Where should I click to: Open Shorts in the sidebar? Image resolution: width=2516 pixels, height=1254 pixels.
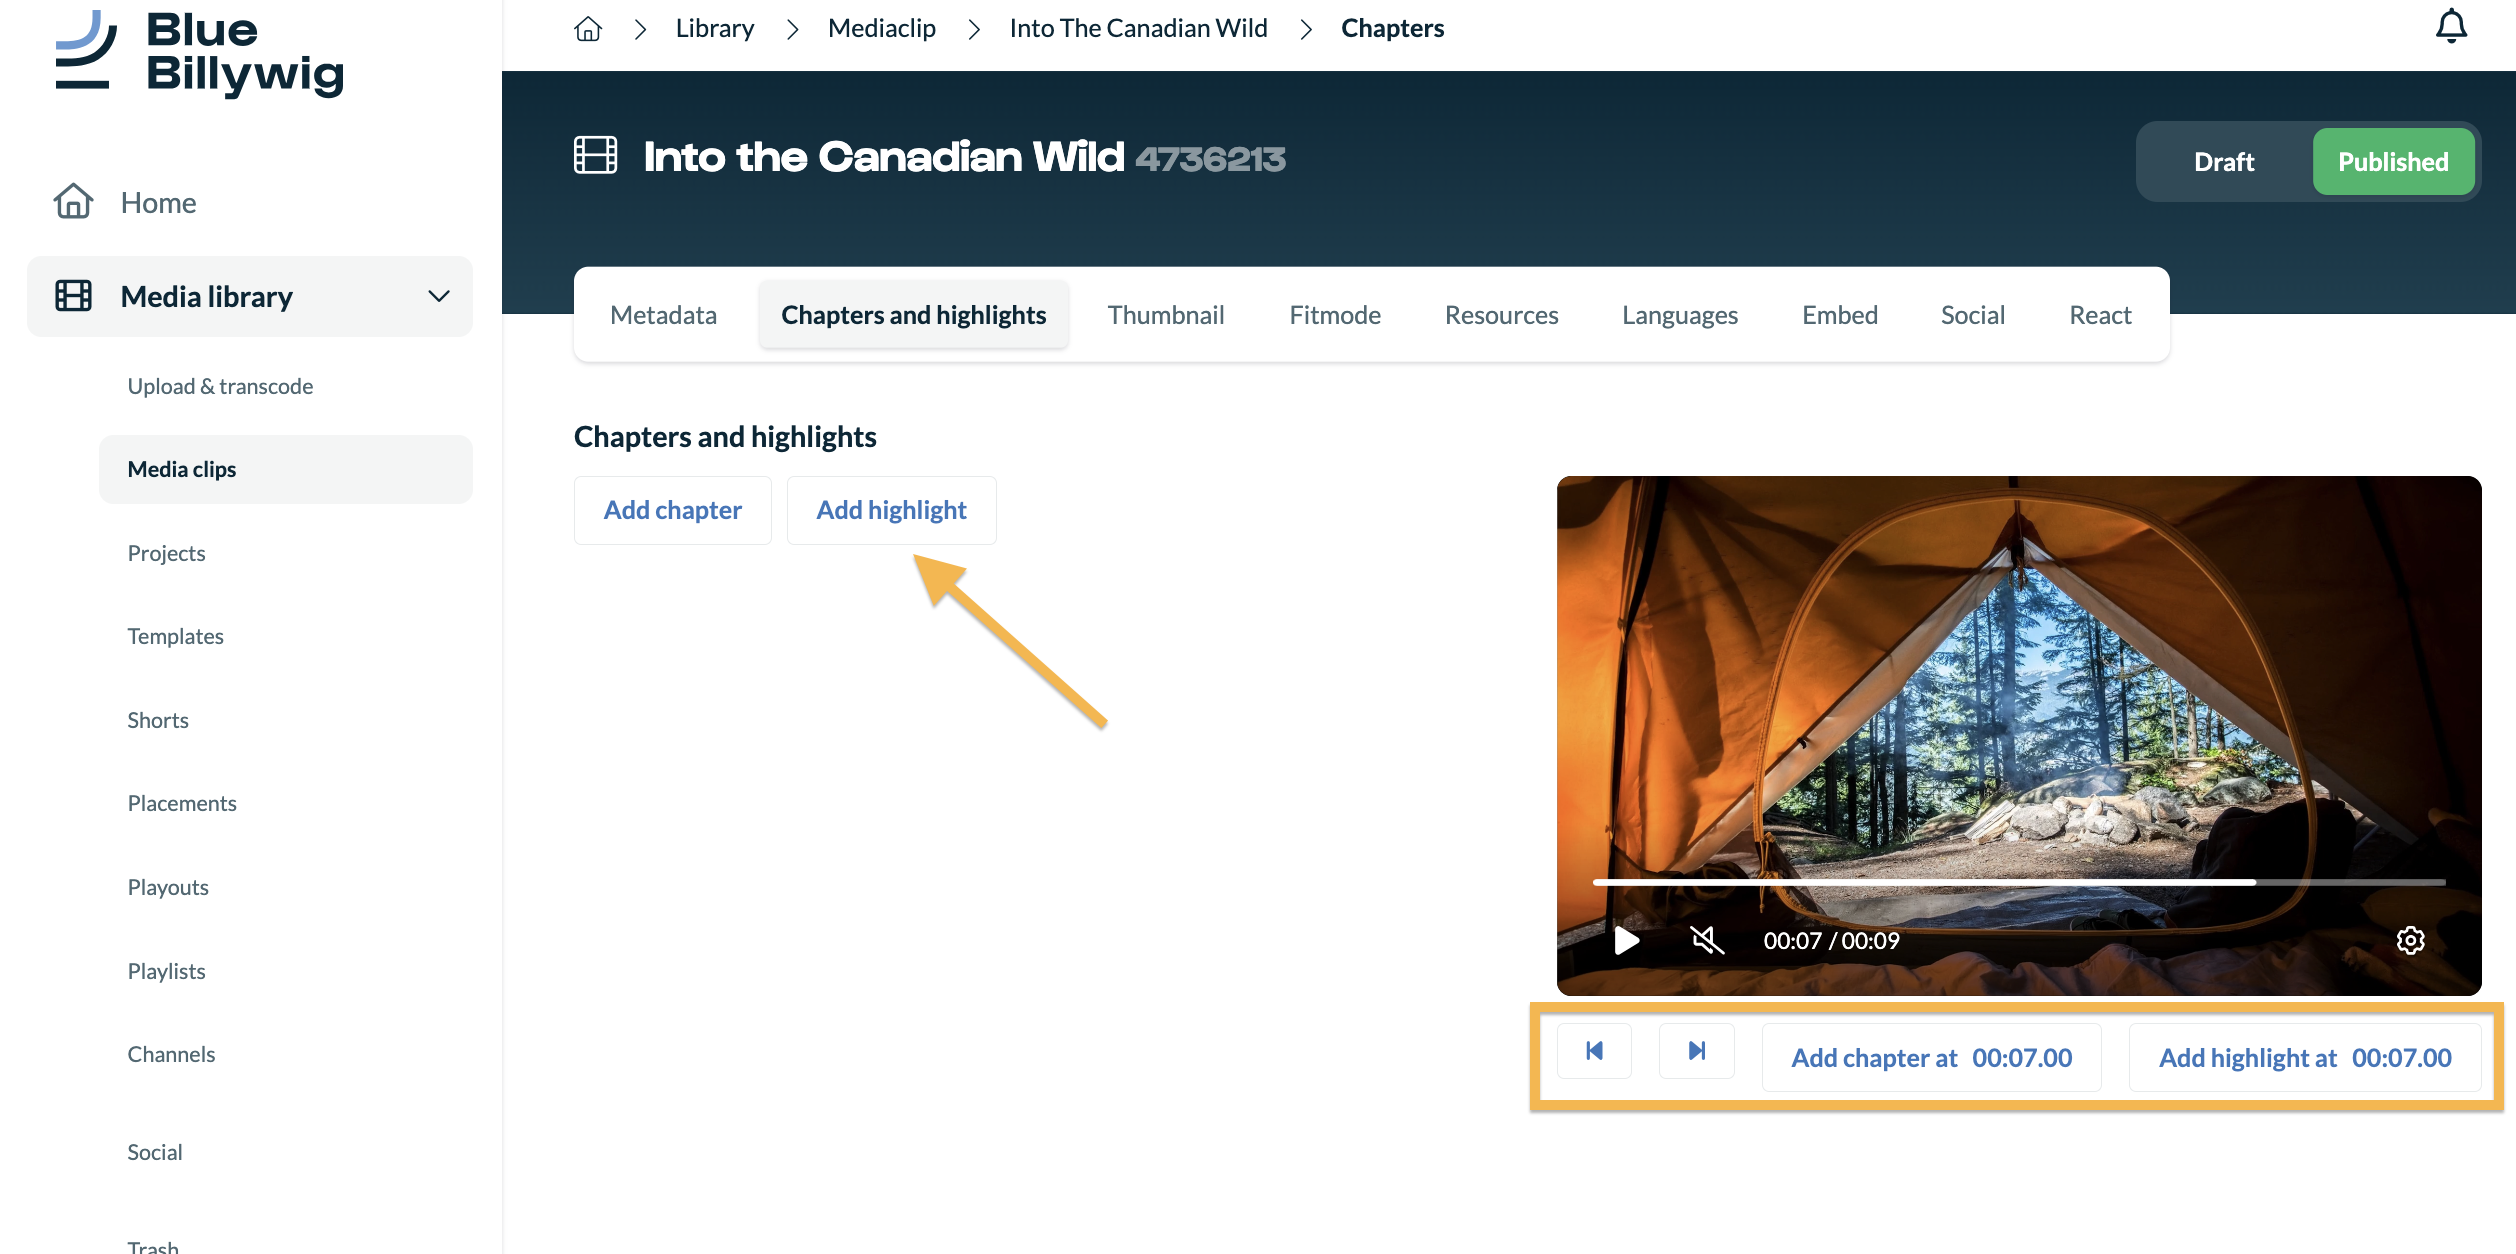click(x=158, y=720)
